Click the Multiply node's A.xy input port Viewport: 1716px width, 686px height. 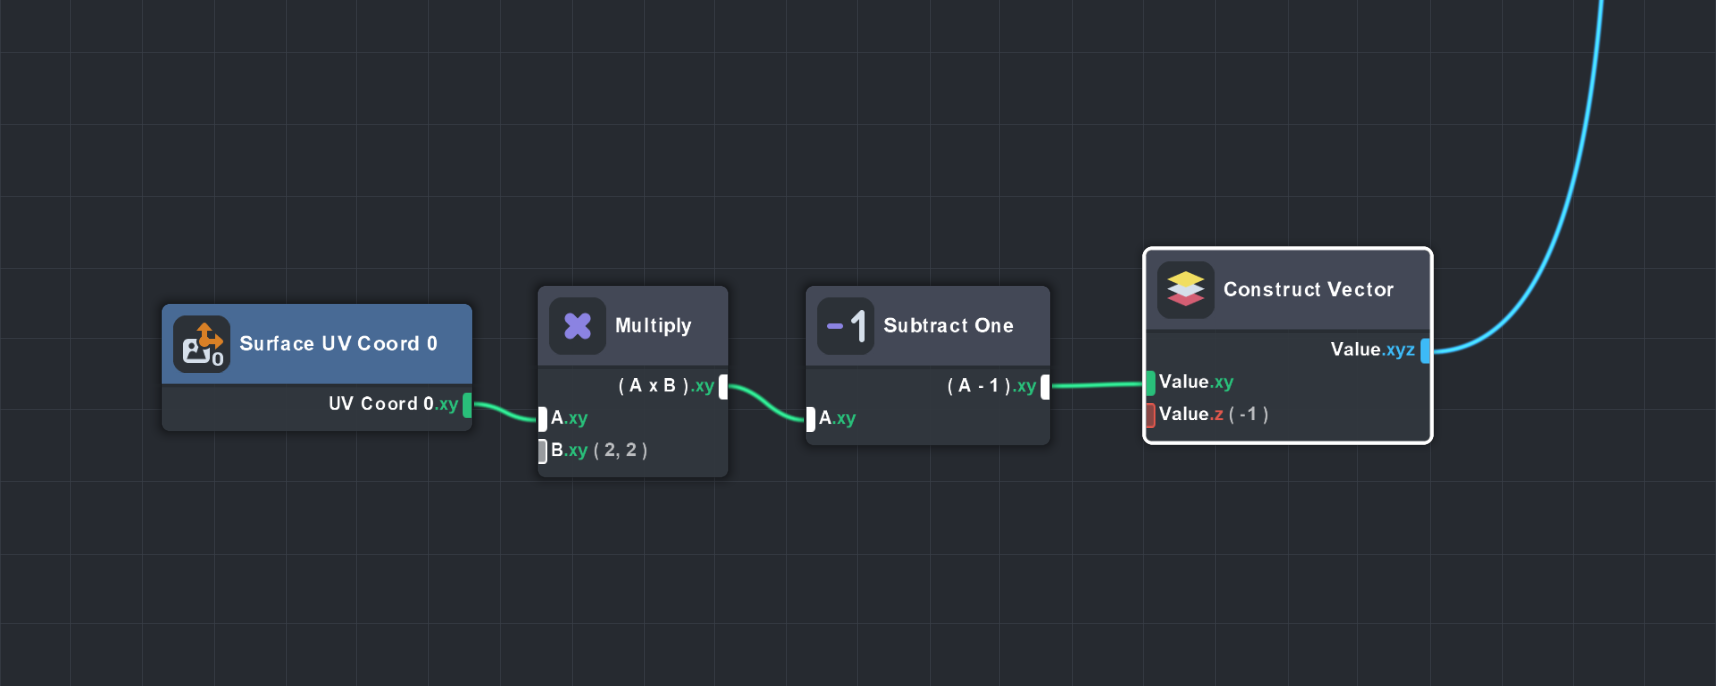(x=543, y=419)
